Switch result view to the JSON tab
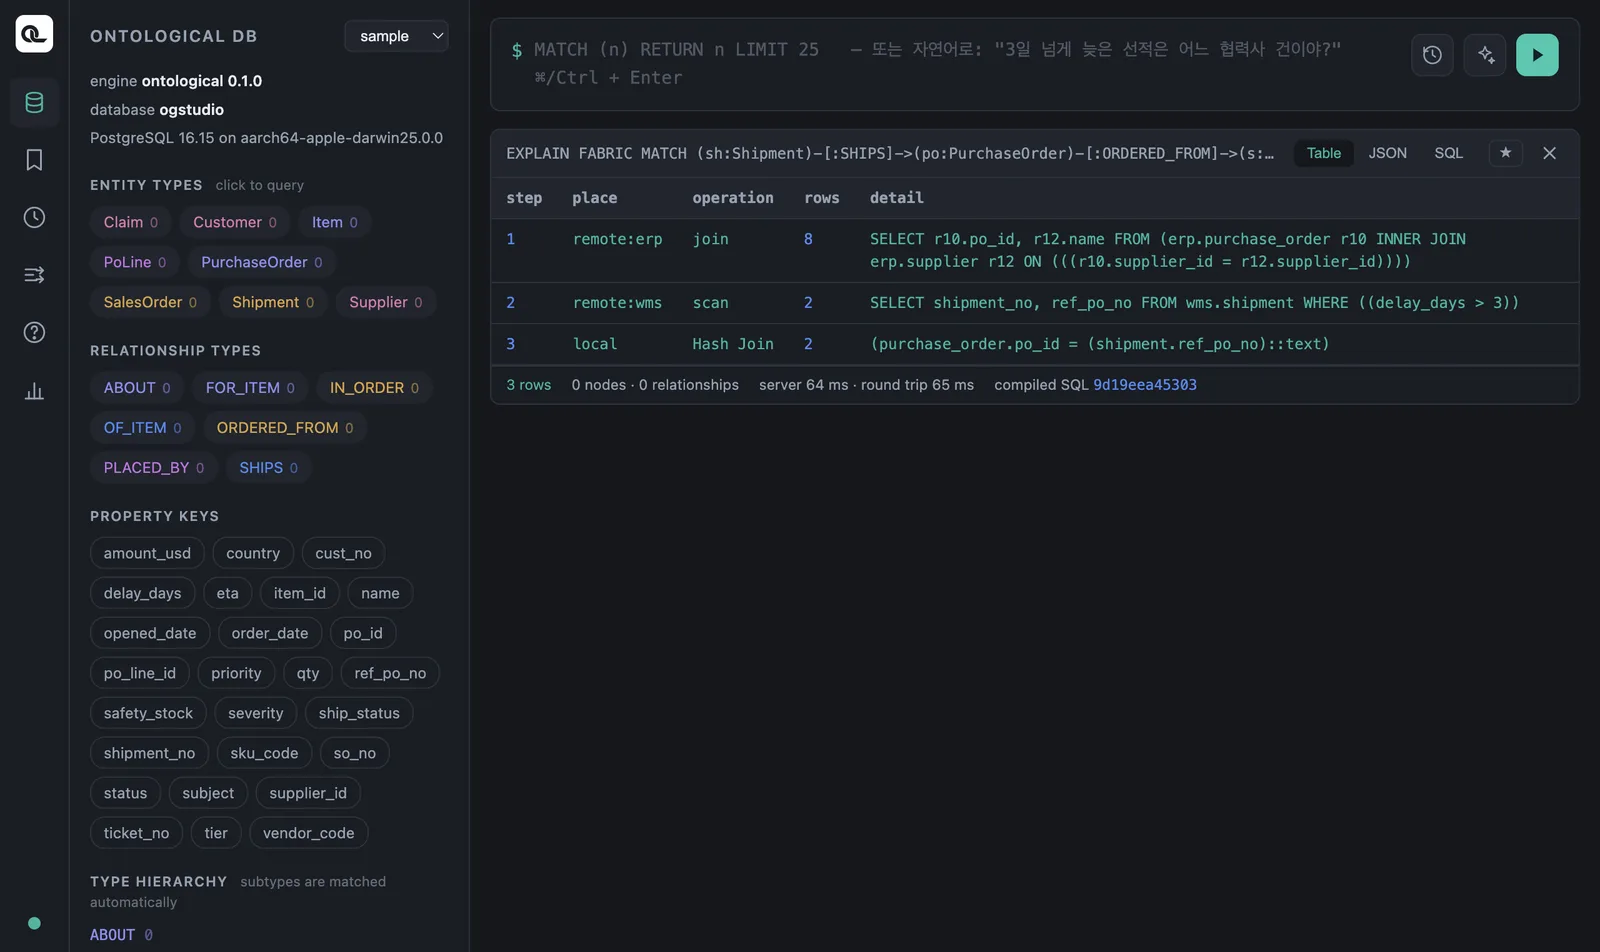 1387,153
